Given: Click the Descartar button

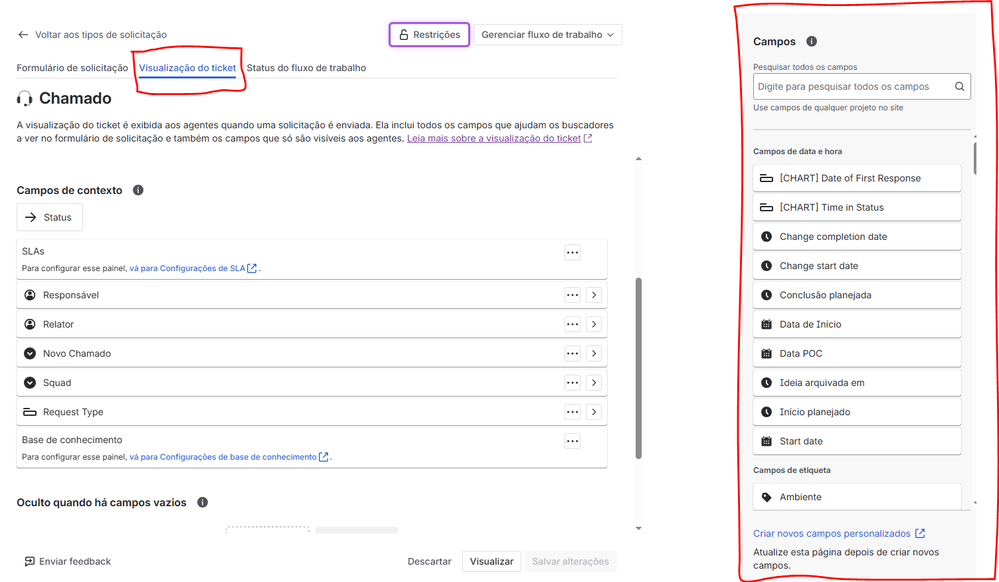Looking at the screenshot, I should (429, 562).
